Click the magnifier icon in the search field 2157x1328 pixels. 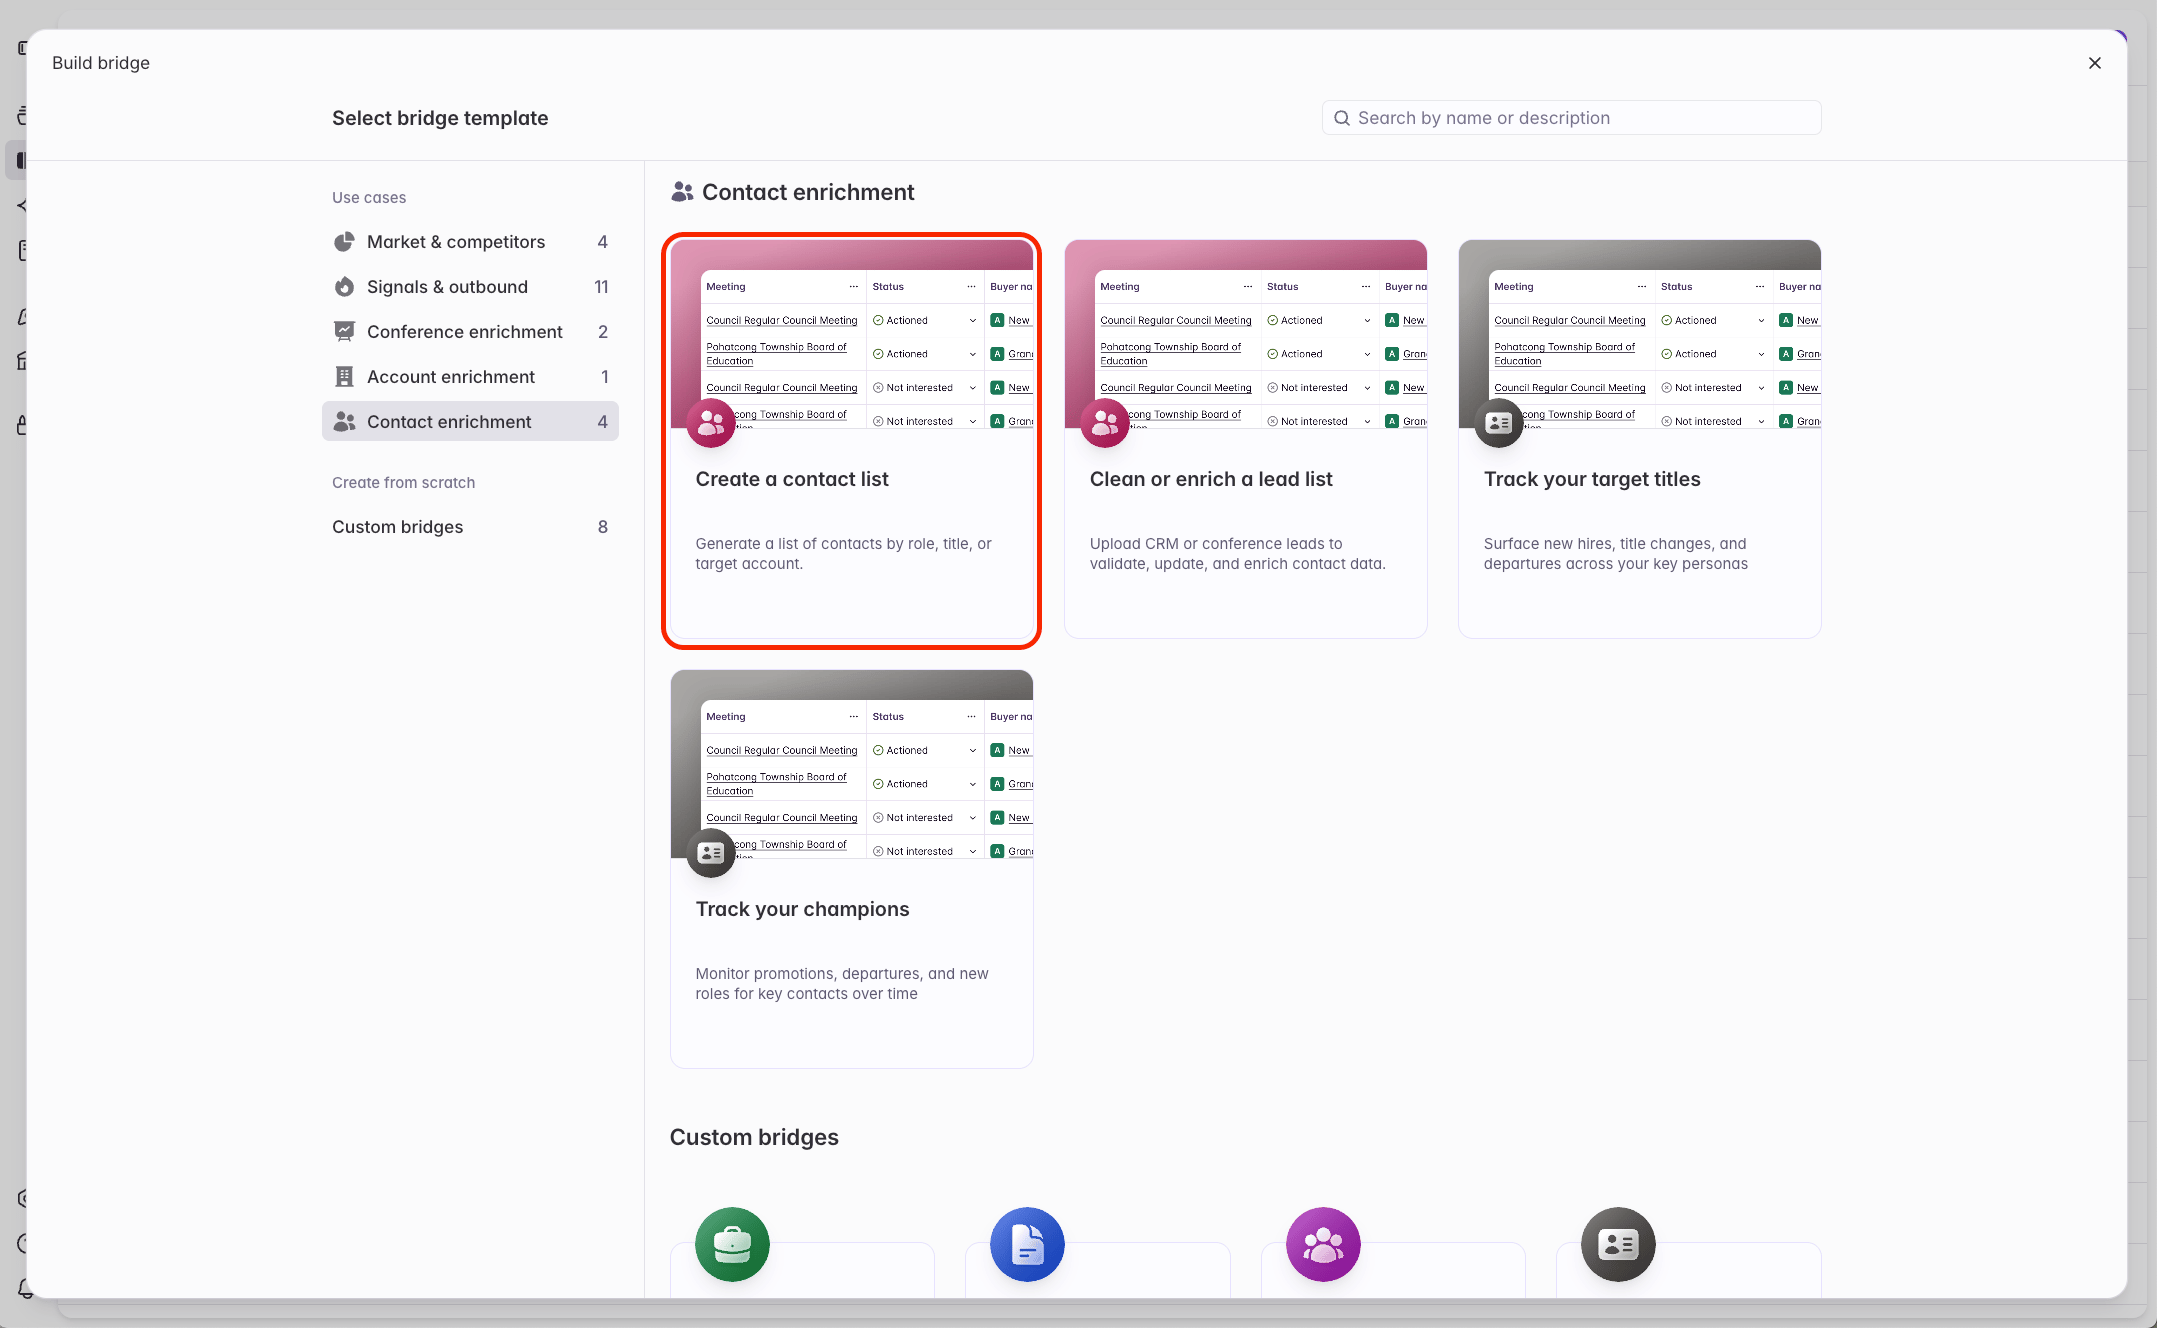[1342, 118]
